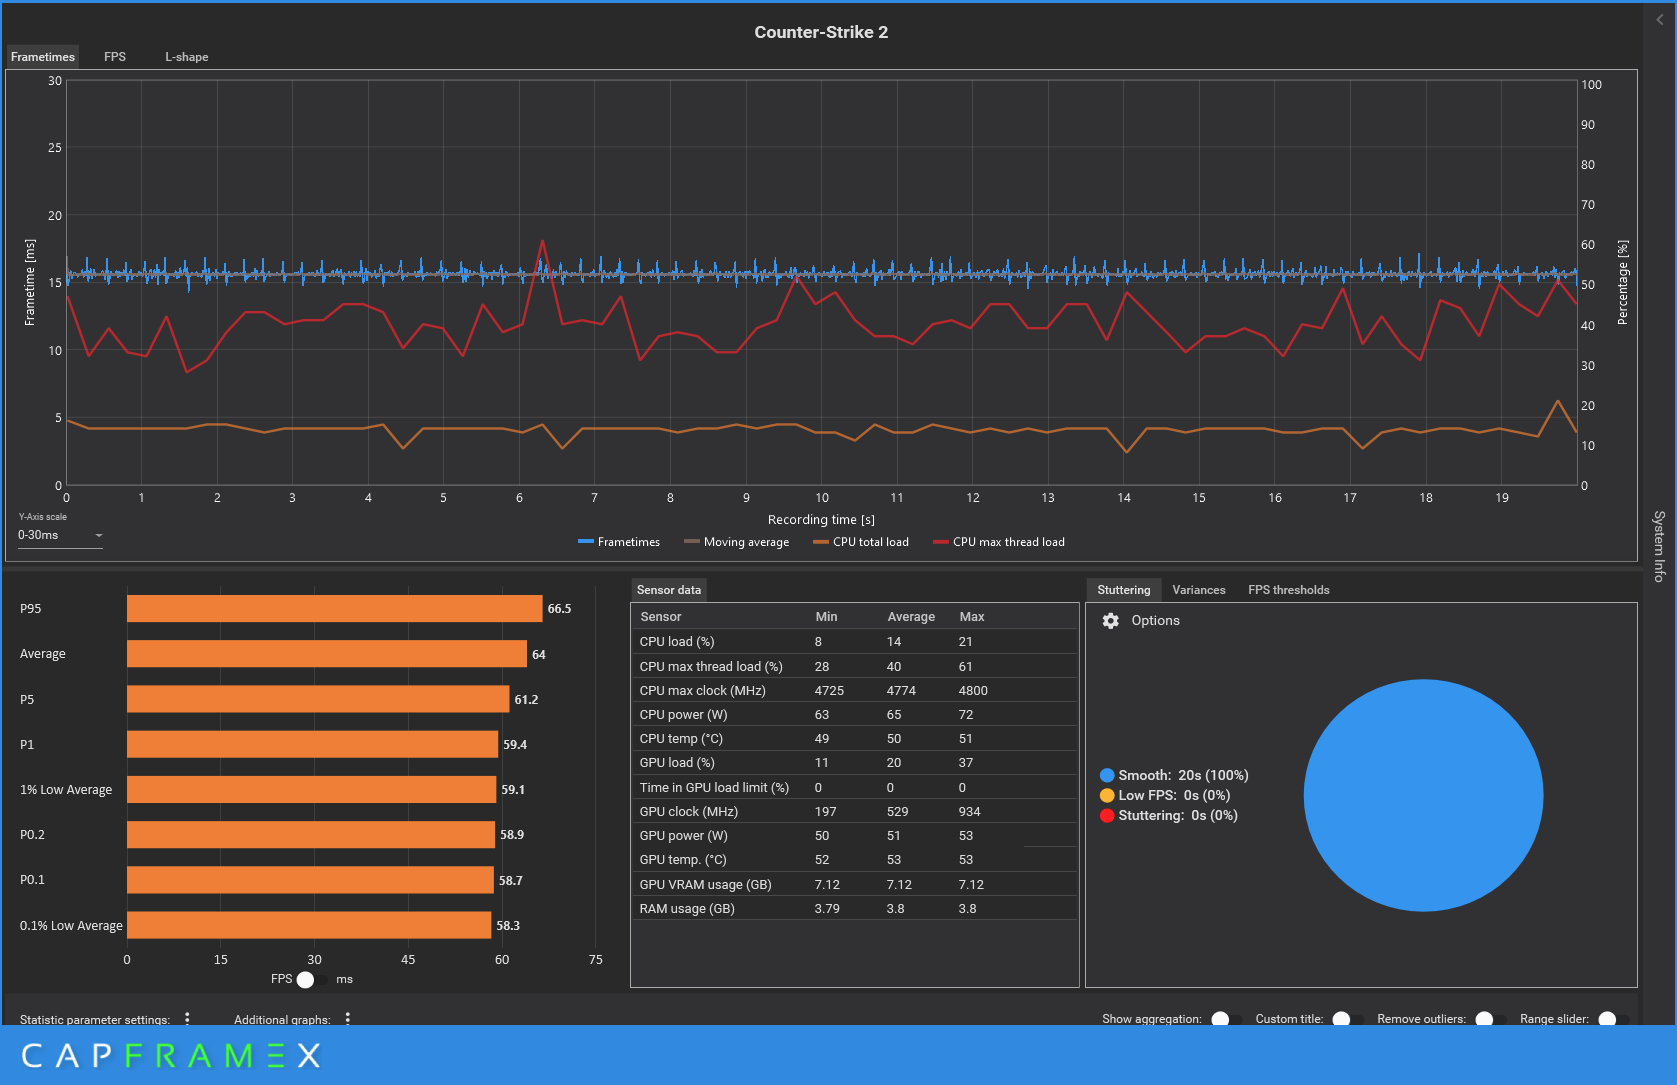This screenshot has width=1677, height=1085.
Task: Open the FPS thresholds tab
Action: (1289, 590)
